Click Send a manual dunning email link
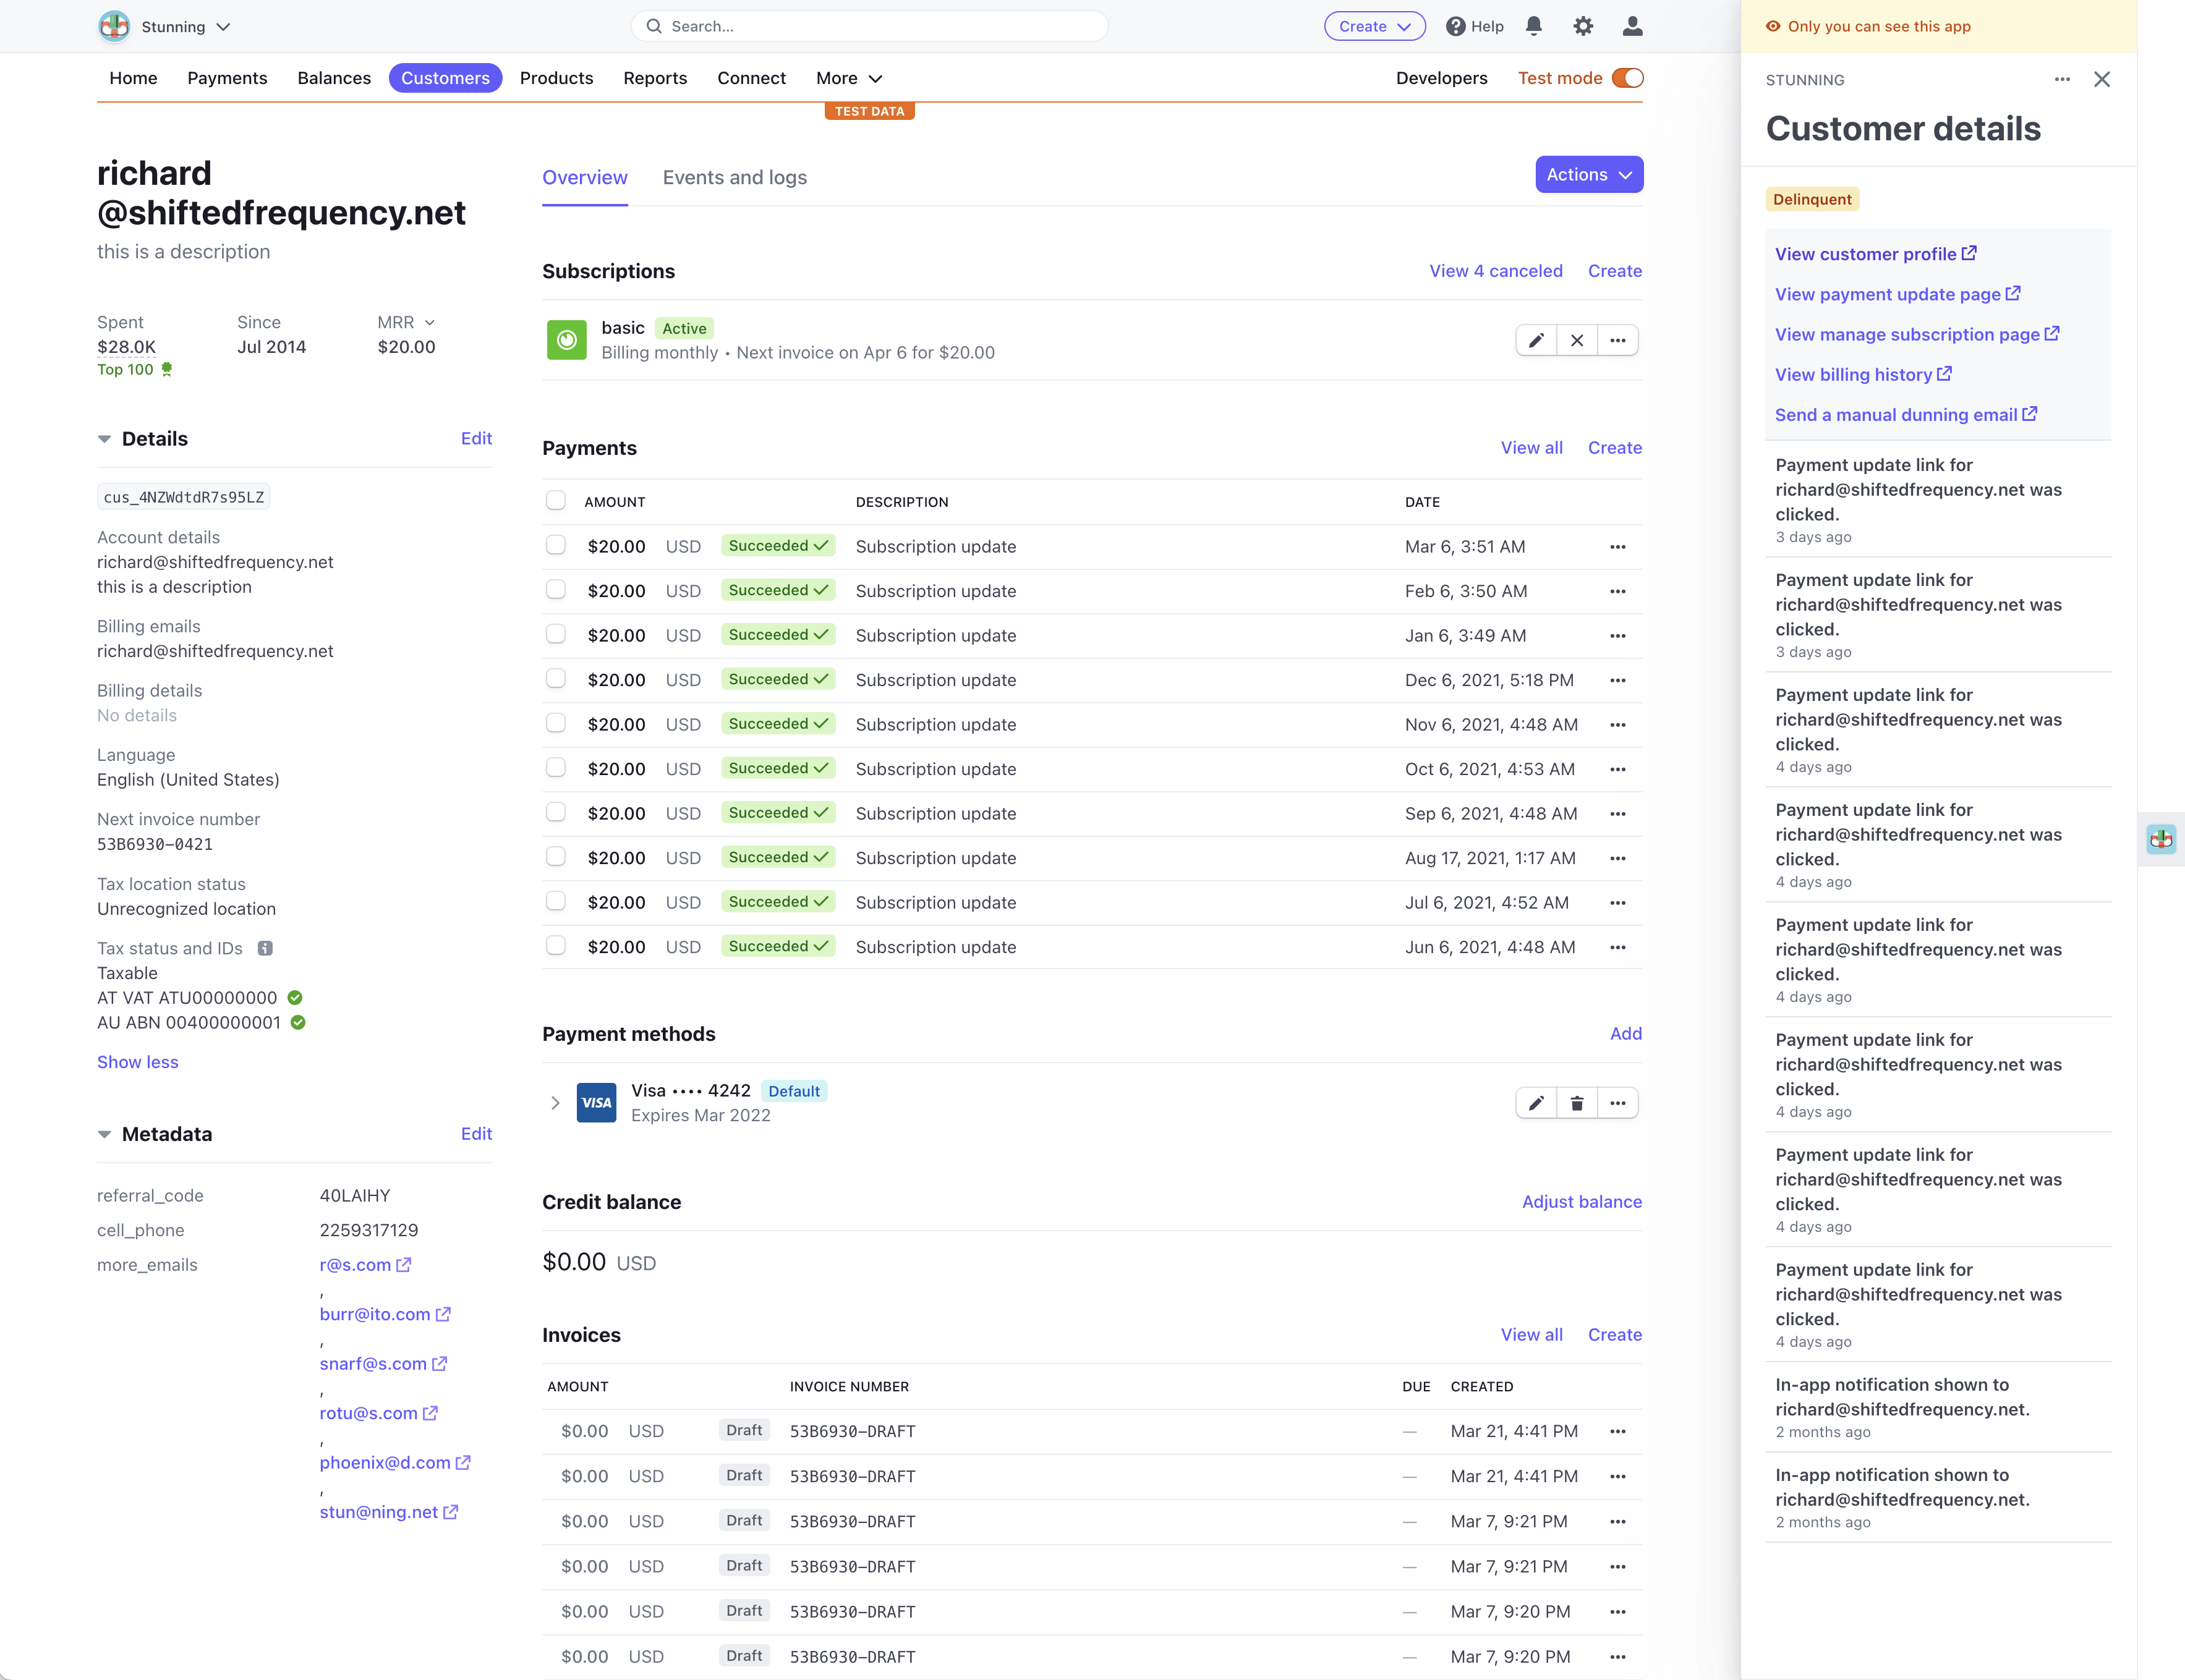2185x1680 pixels. pyautogui.click(x=1905, y=415)
